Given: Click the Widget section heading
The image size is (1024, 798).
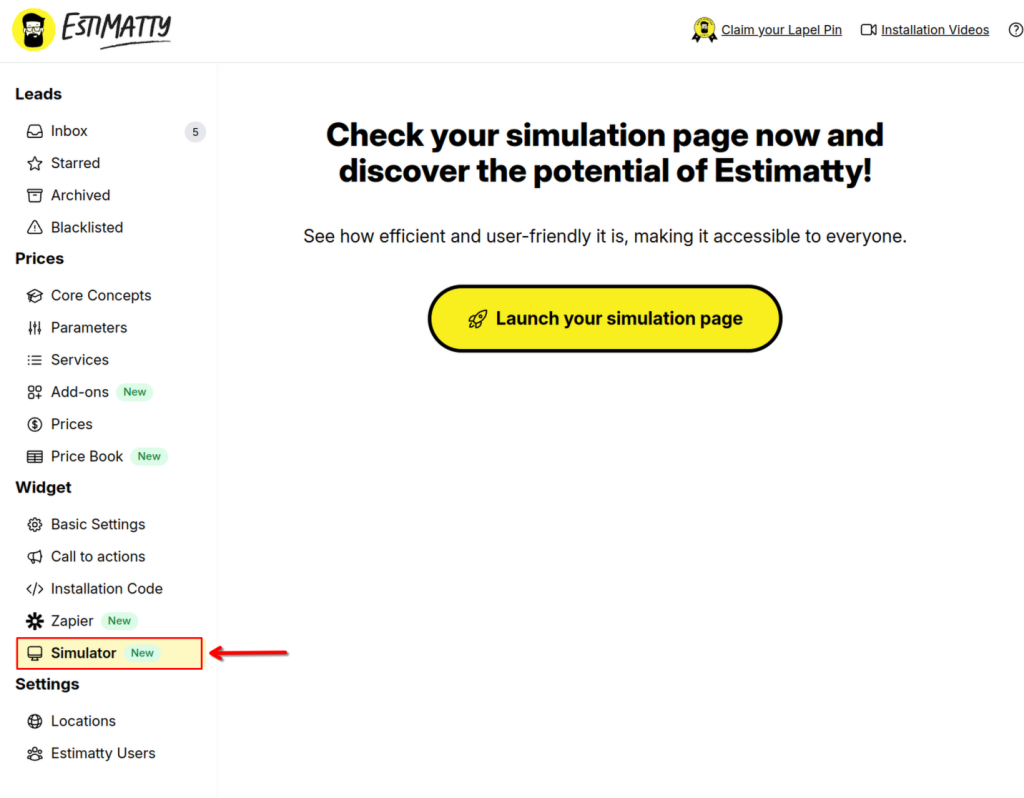Looking at the screenshot, I should pyautogui.click(x=43, y=488).
